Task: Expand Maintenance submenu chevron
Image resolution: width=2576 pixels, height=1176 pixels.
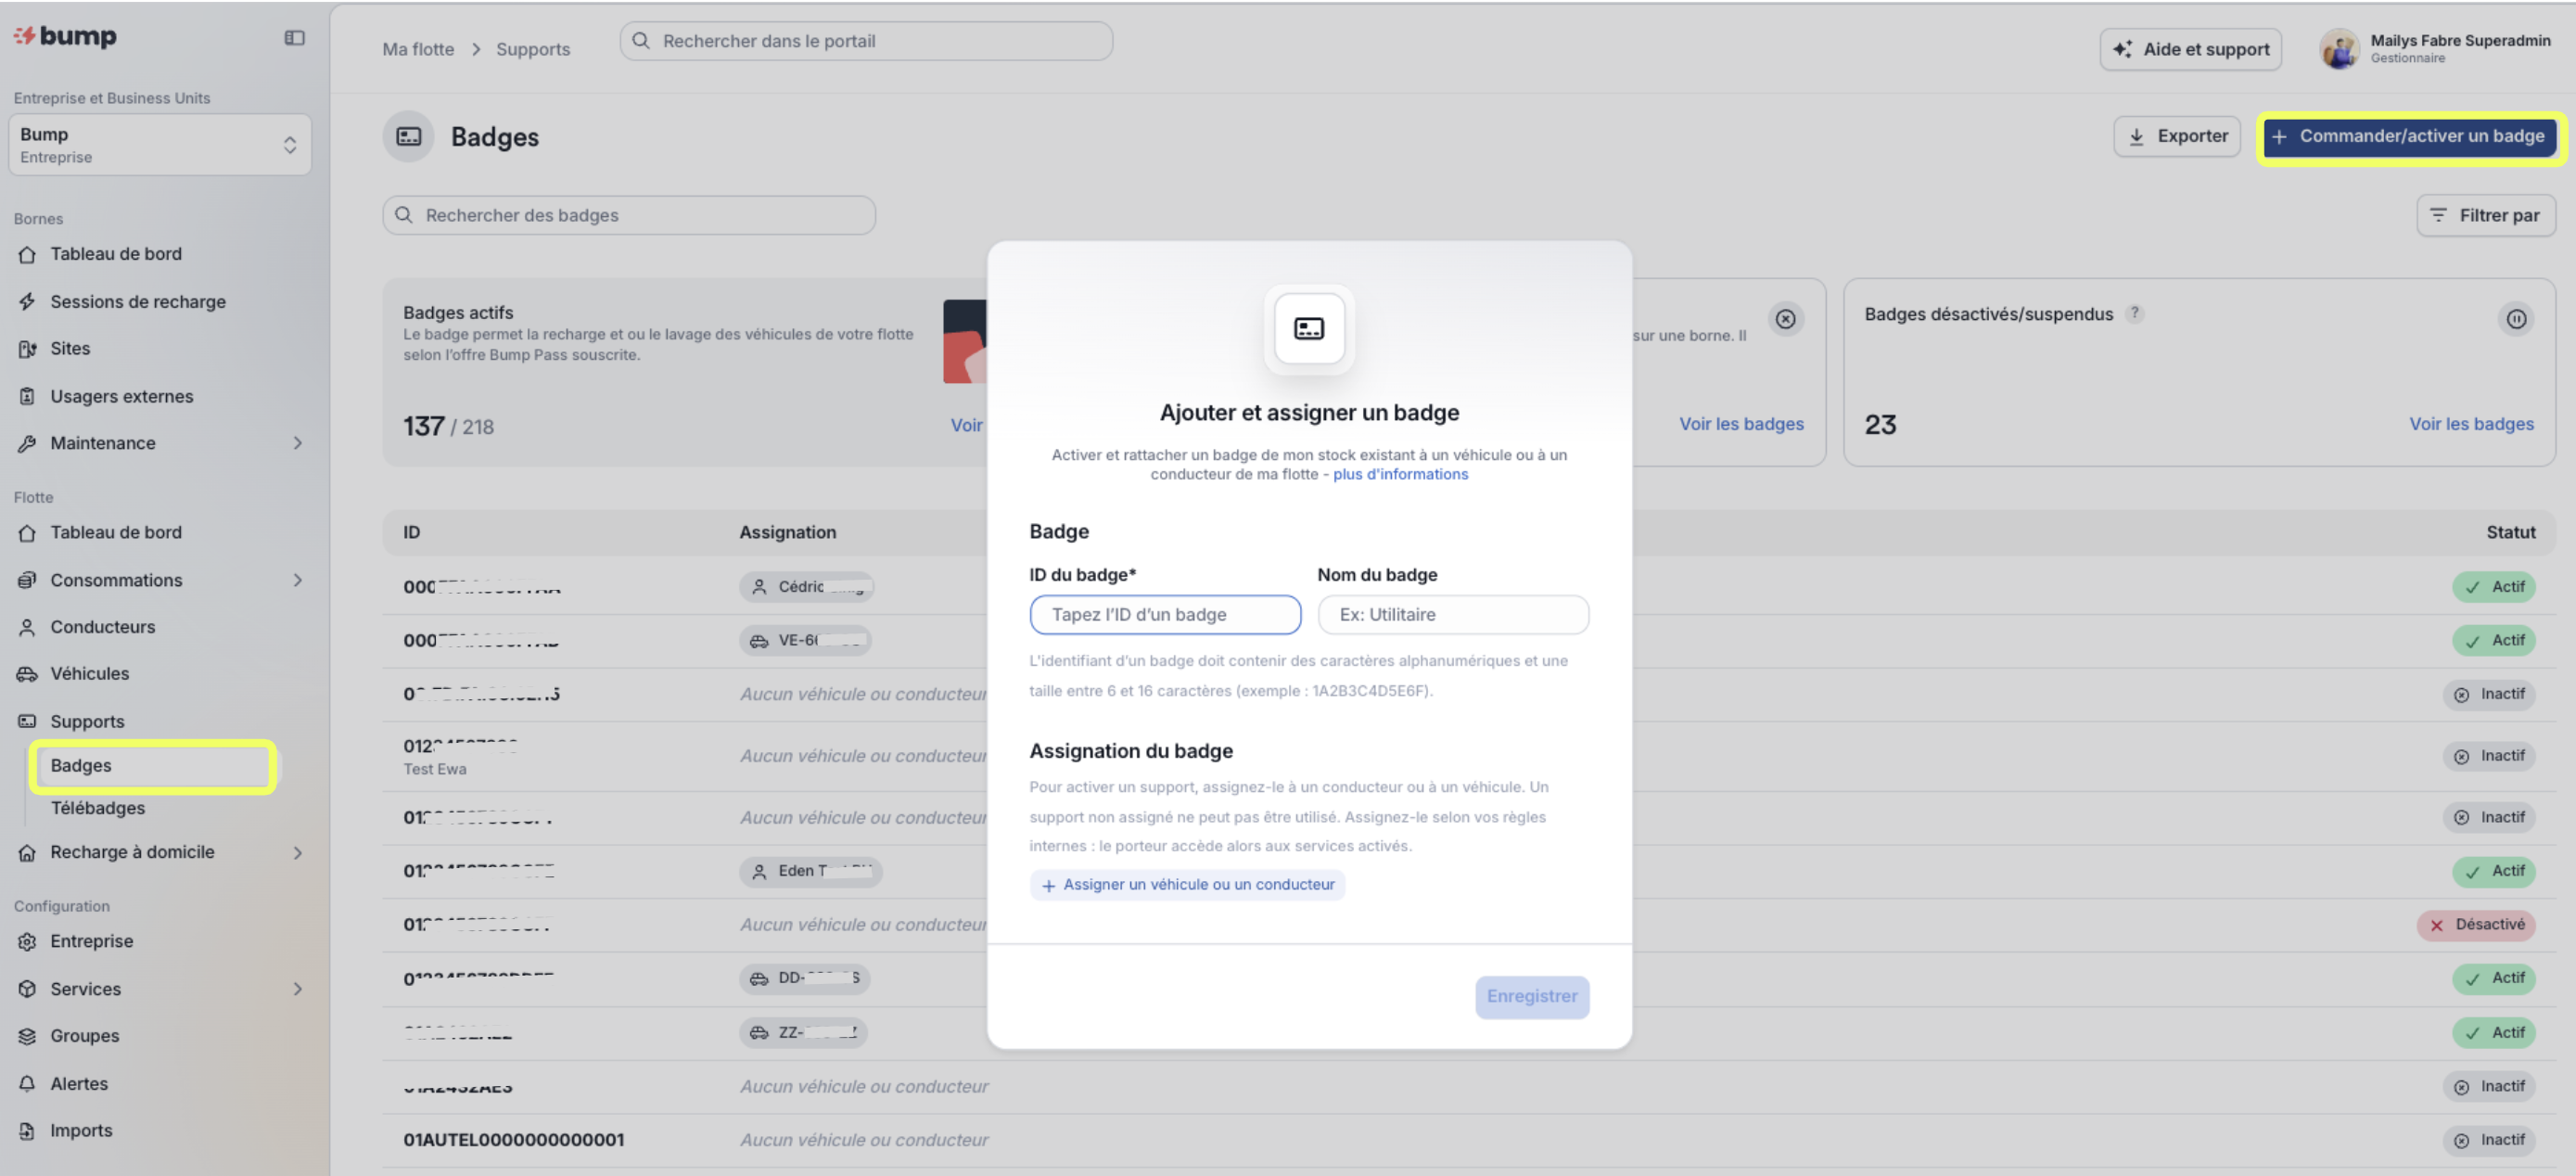Action: pos(297,443)
